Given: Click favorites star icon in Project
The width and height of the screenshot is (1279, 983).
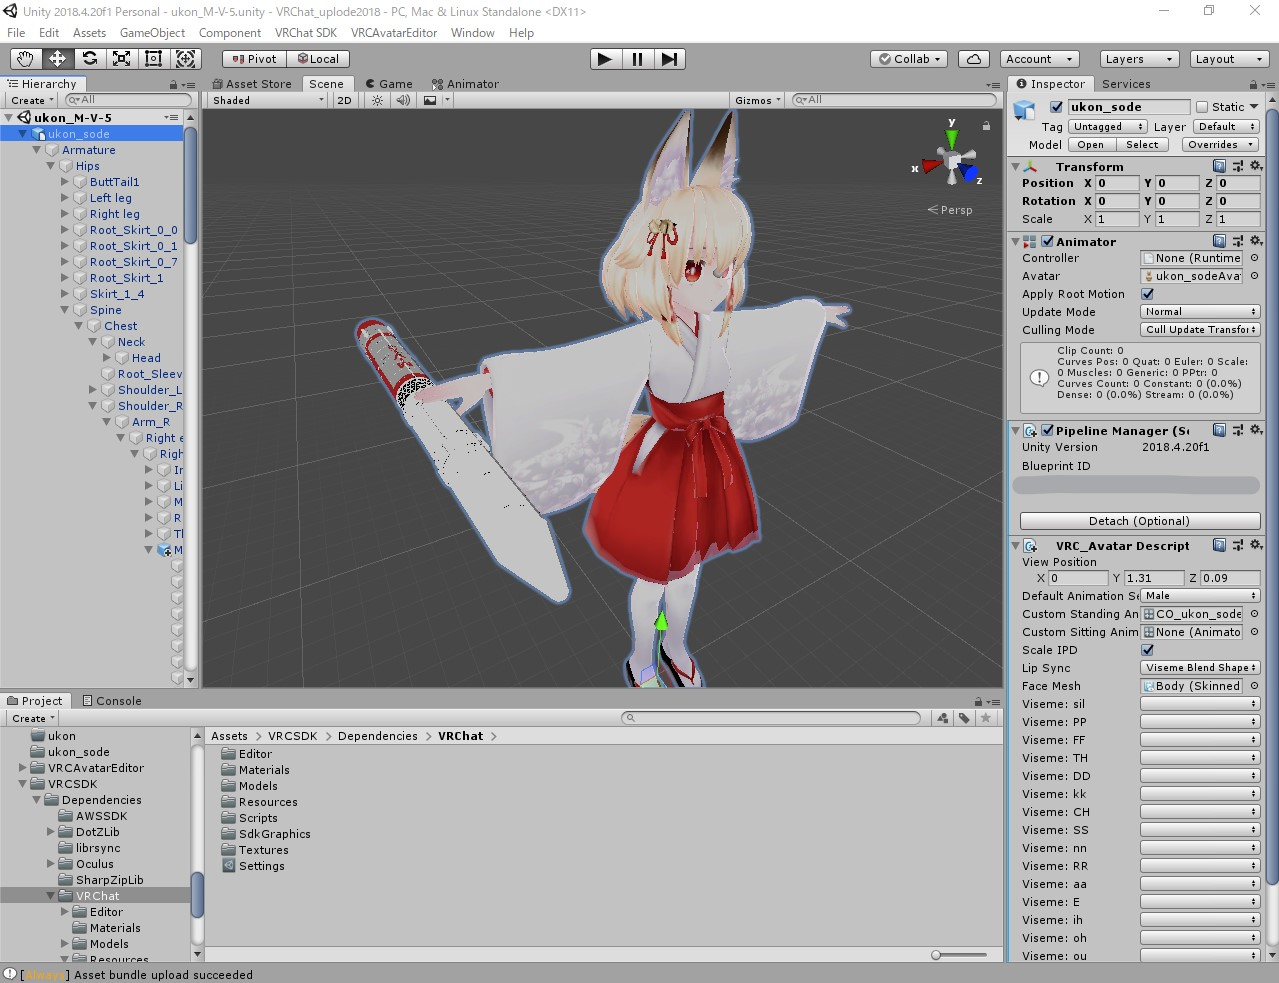Looking at the screenshot, I should point(986,718).
